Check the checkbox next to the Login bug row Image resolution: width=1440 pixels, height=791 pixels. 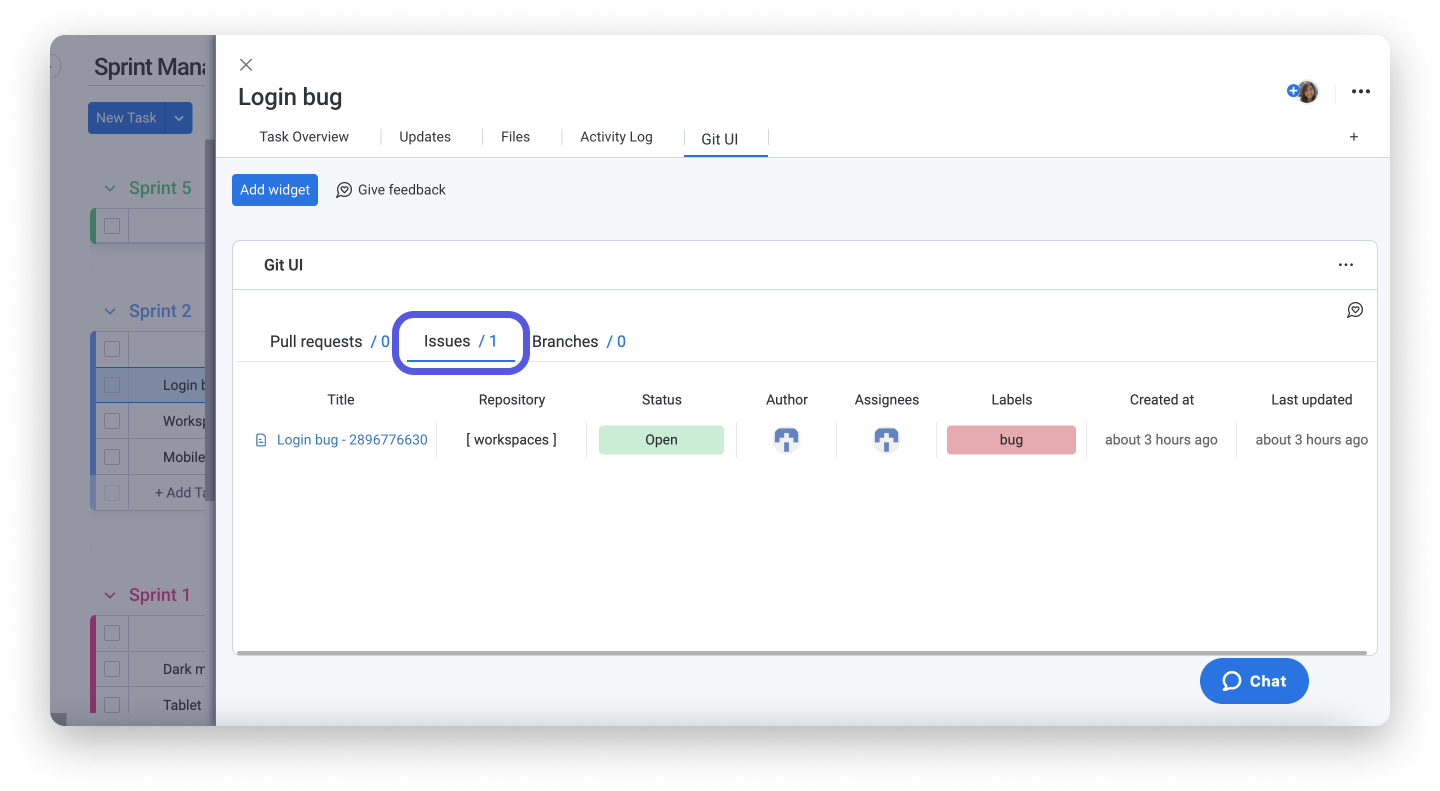[110, 384]
